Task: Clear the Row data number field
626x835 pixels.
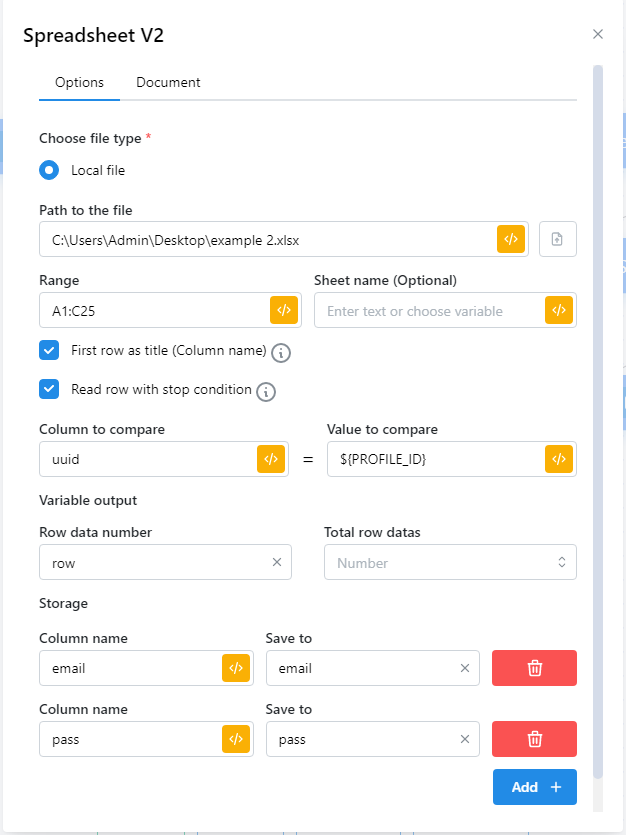Action: (277, 562)
